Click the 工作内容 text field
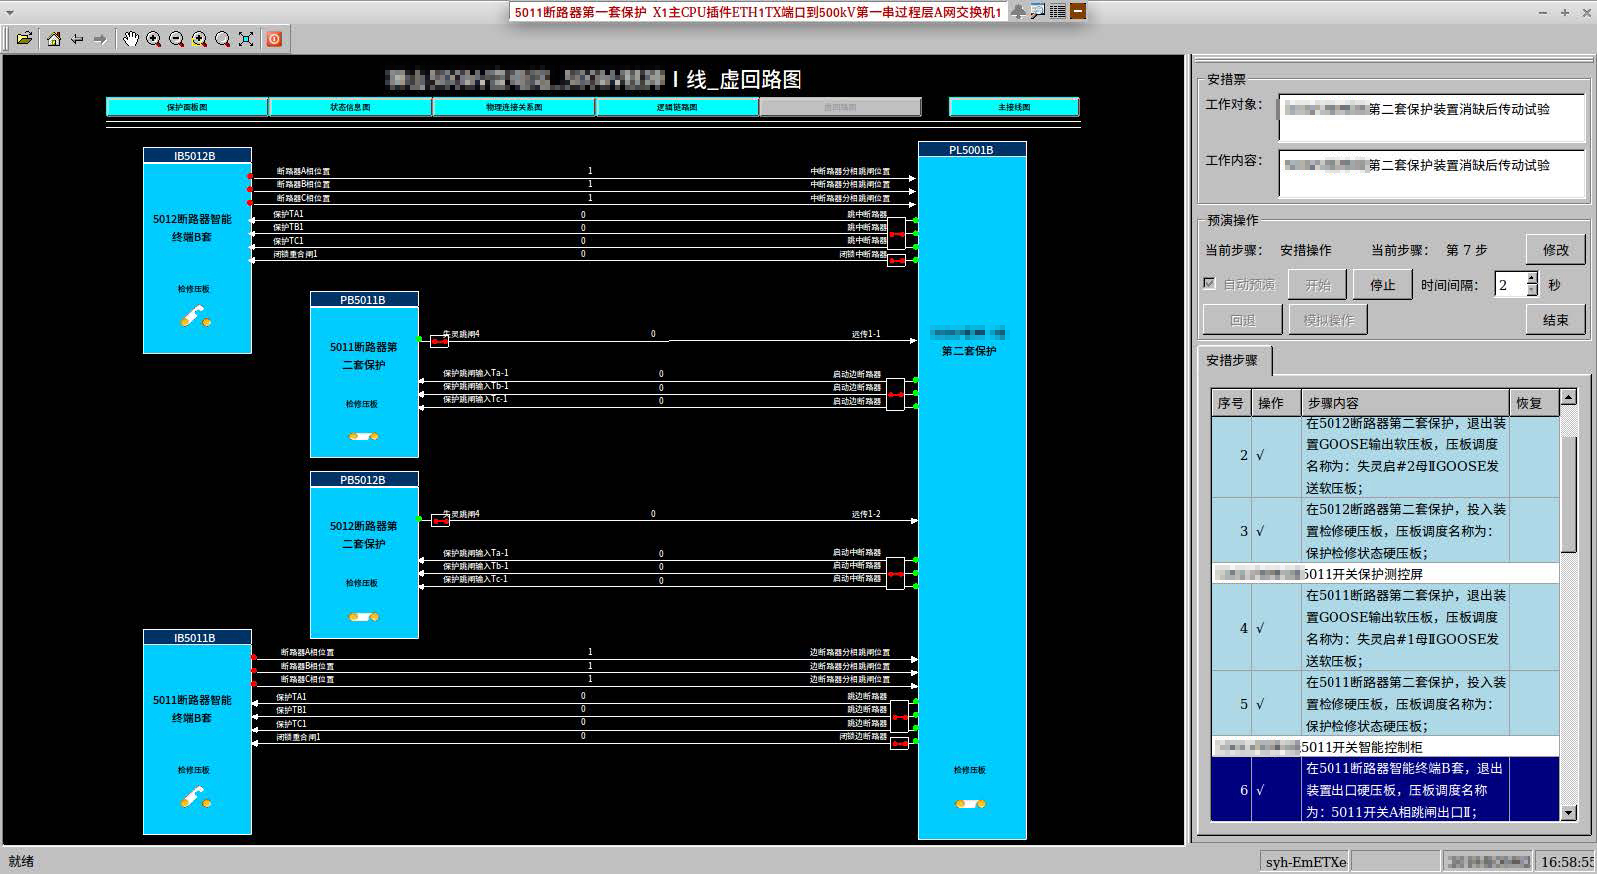Viewport: 1597px width, 874px height. pos(1431,174)
